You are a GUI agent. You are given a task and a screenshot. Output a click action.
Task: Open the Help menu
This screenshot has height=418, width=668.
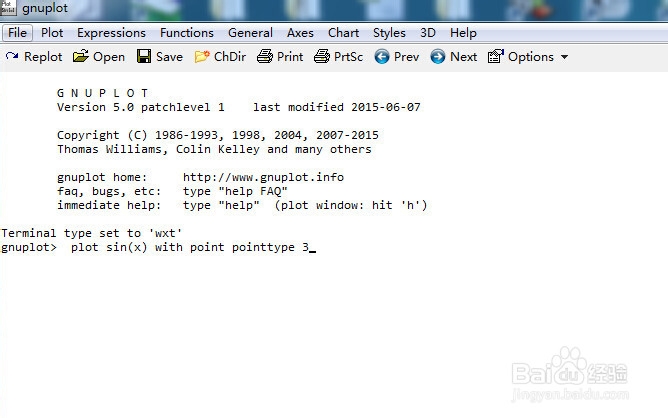click(463, 32)
